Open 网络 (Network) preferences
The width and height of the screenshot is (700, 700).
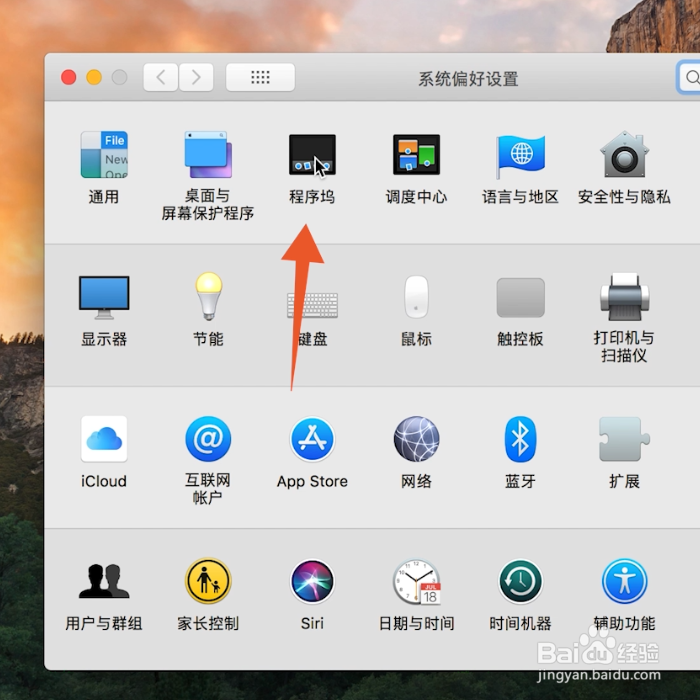tap(416, 439)
